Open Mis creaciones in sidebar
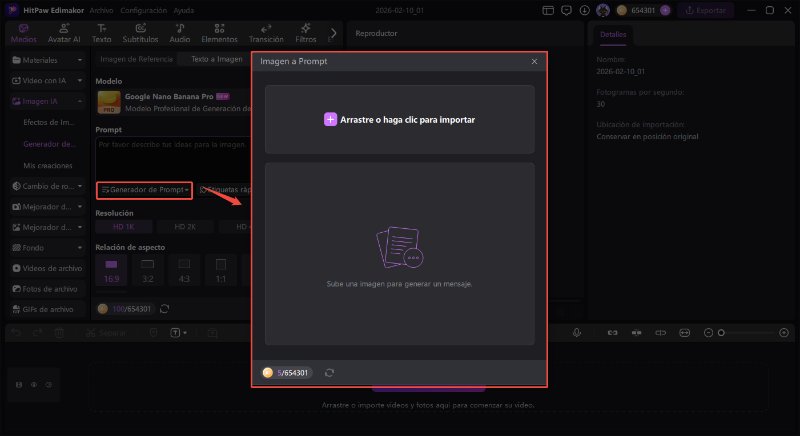Viewport: 800px width, 436px height. click(47, 165)
